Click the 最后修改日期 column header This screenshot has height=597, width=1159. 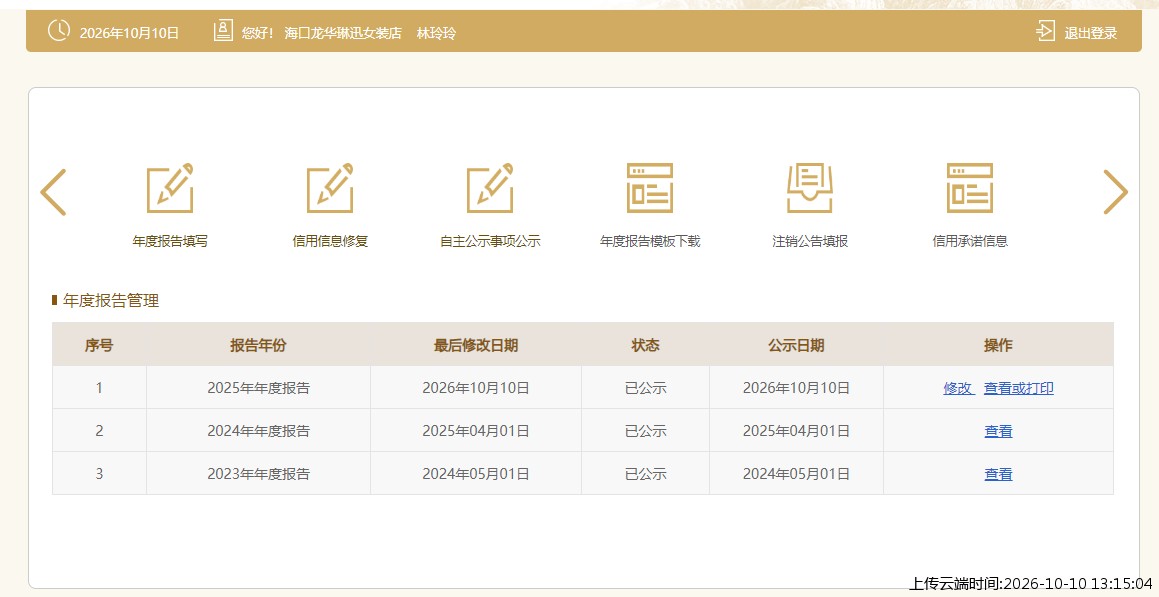[475, 345]
